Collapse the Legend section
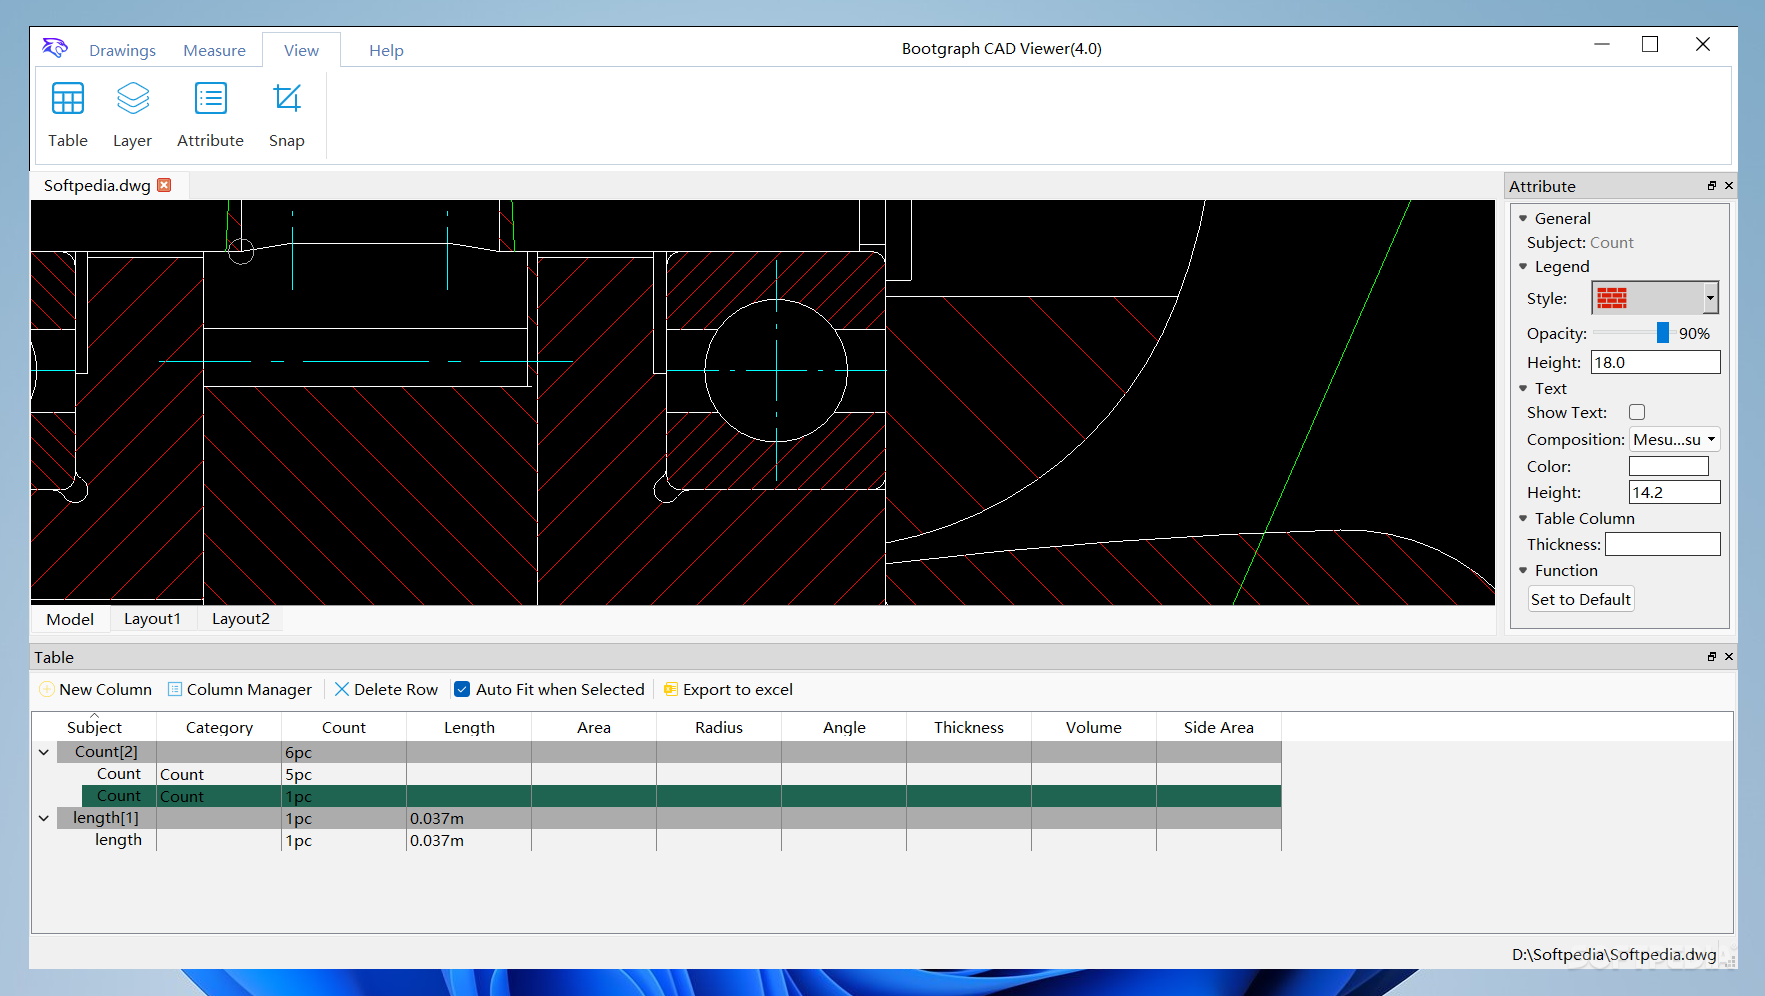The width and height of the screenshot is (1765, 996). (1523, 266)
